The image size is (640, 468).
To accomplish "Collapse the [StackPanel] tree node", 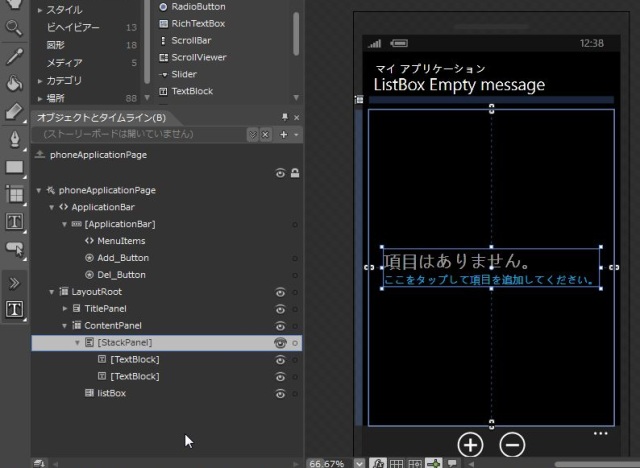I will (x=77, y=343).
